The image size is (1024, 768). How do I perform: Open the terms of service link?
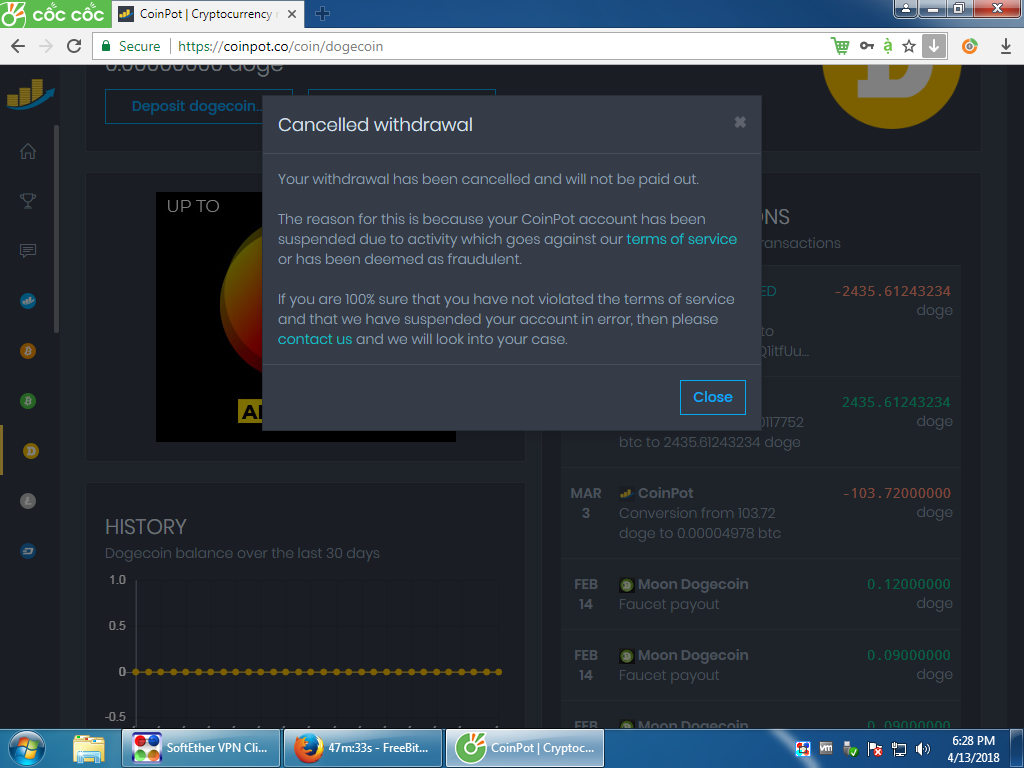[681, 239]
